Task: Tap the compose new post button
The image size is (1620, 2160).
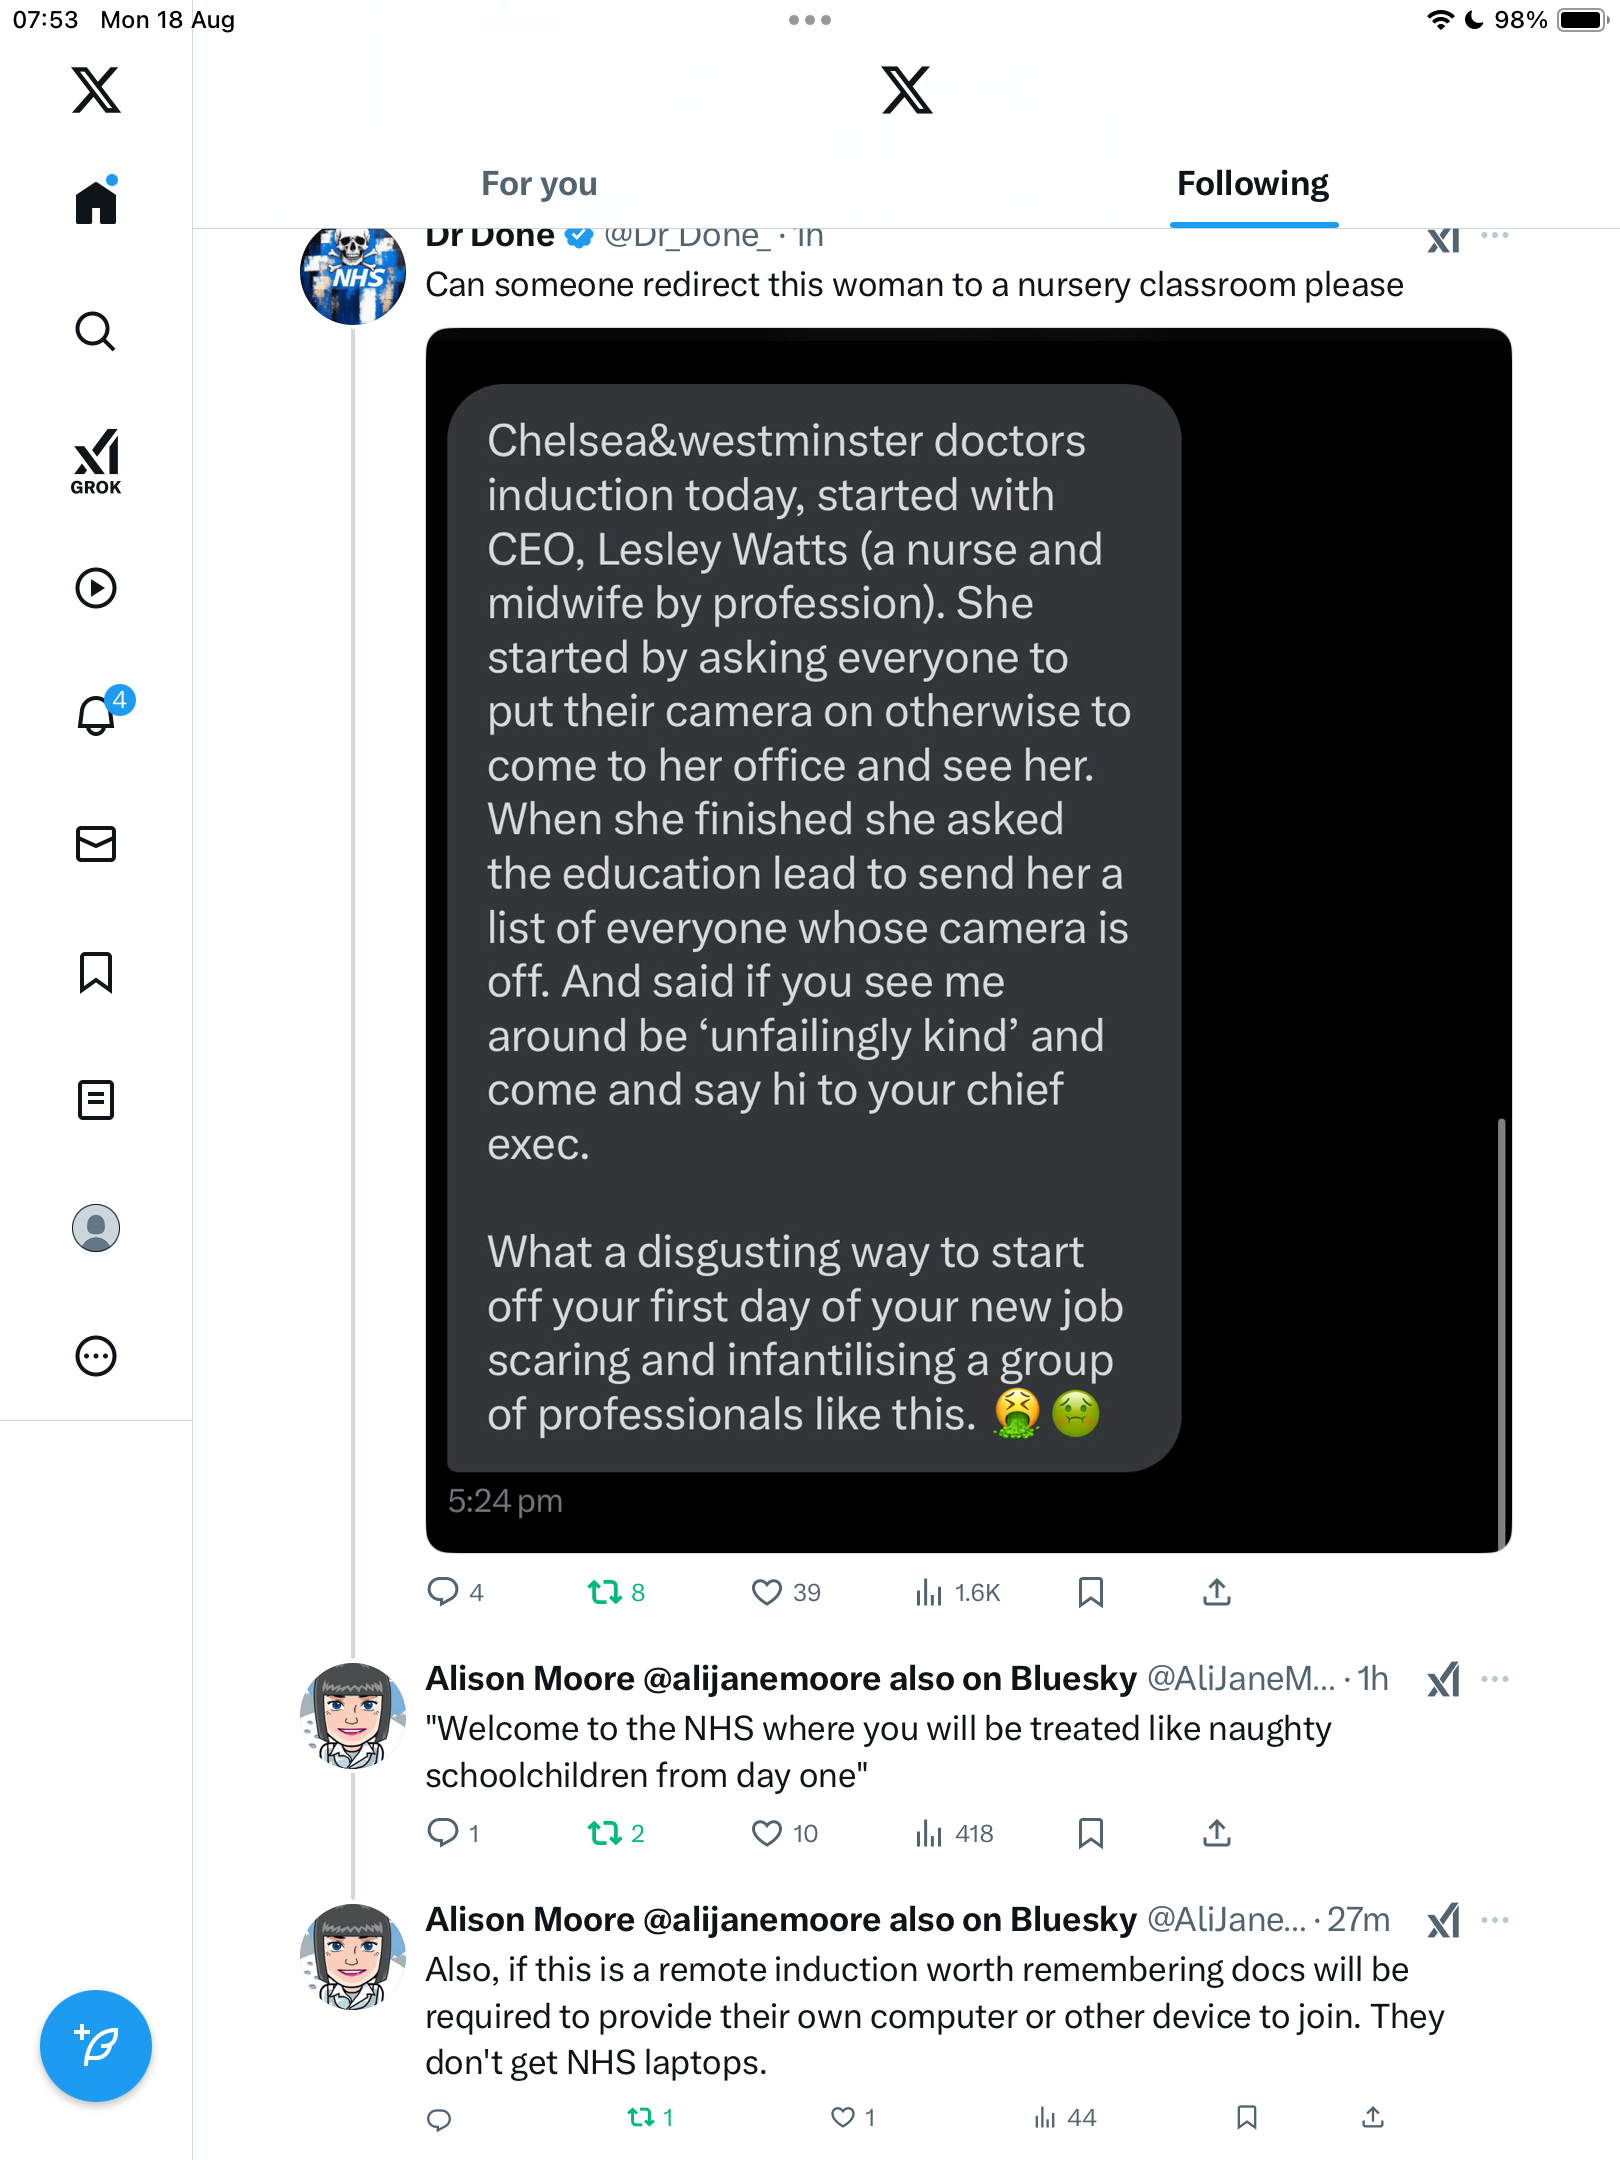Action: pos(96,2046)
